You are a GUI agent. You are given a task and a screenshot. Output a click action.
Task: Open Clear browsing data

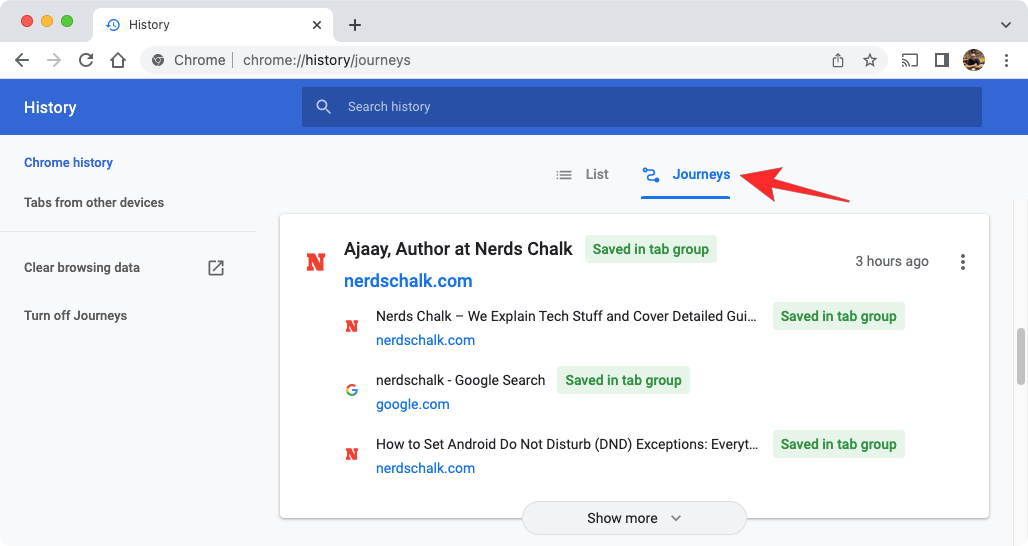tap(82, 268)
